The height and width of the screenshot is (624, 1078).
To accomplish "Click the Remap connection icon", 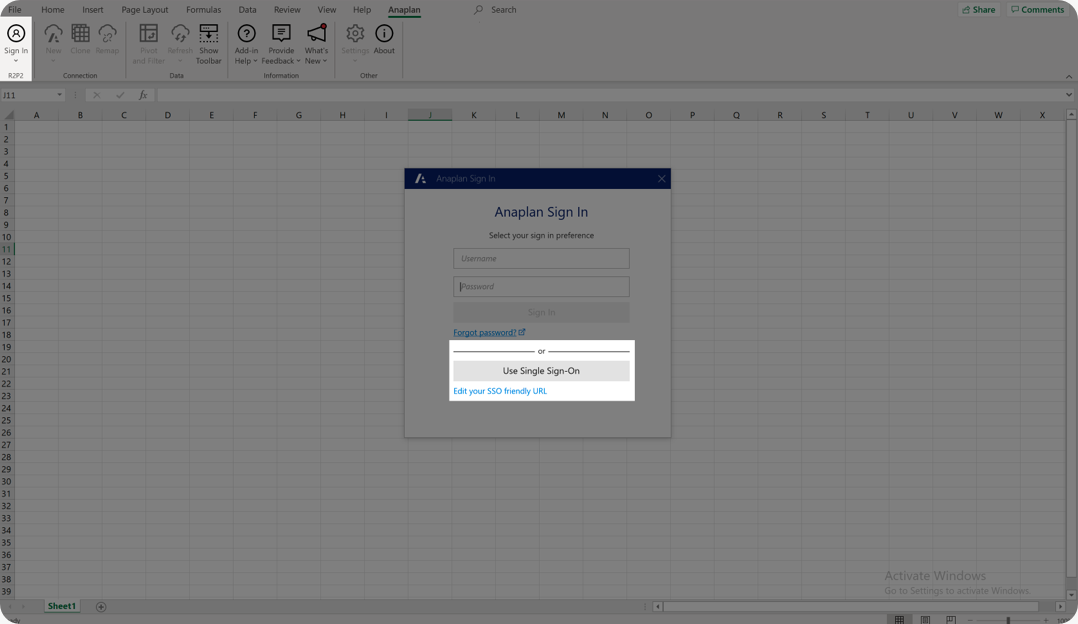I will pyautogui.click(x=107, y=34).
